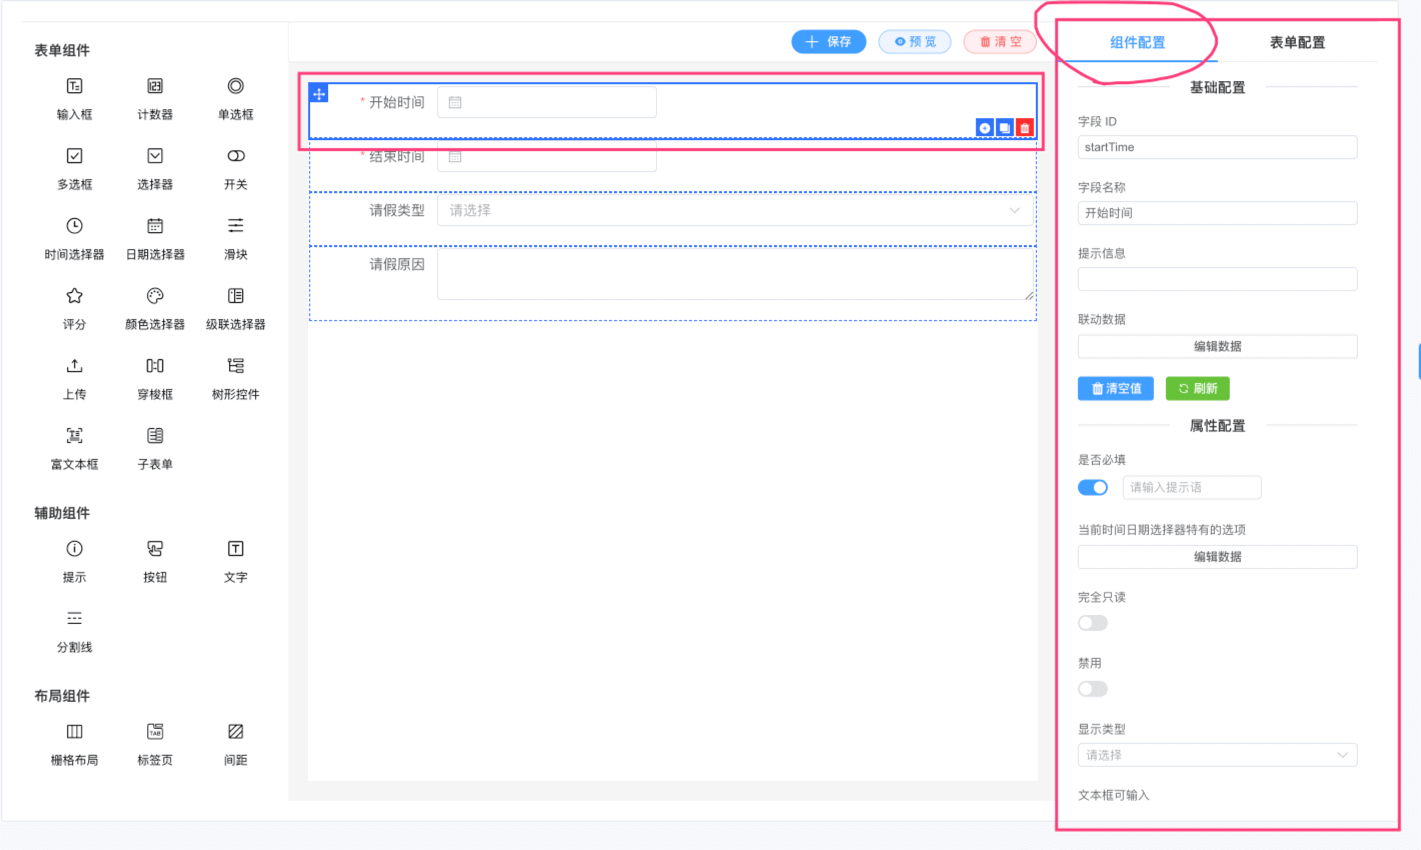Click the 计数器 counter component icon
This screenshot has width=1421, height=850.
click(155, 87)
